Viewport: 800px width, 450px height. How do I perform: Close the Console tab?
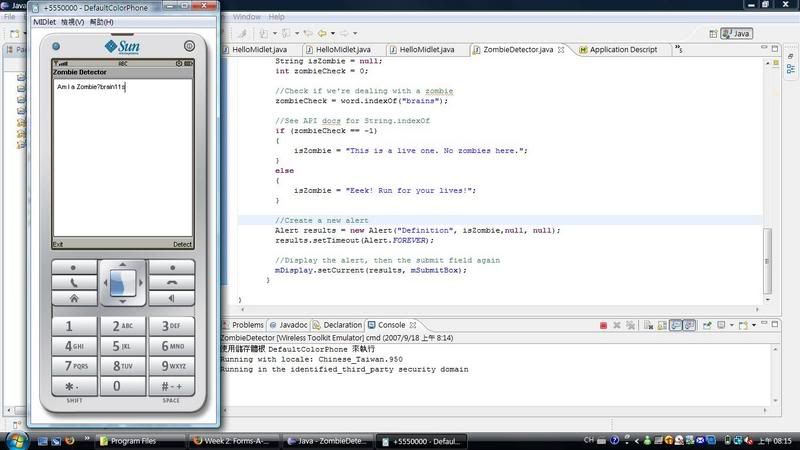click(x=413, y=325)
